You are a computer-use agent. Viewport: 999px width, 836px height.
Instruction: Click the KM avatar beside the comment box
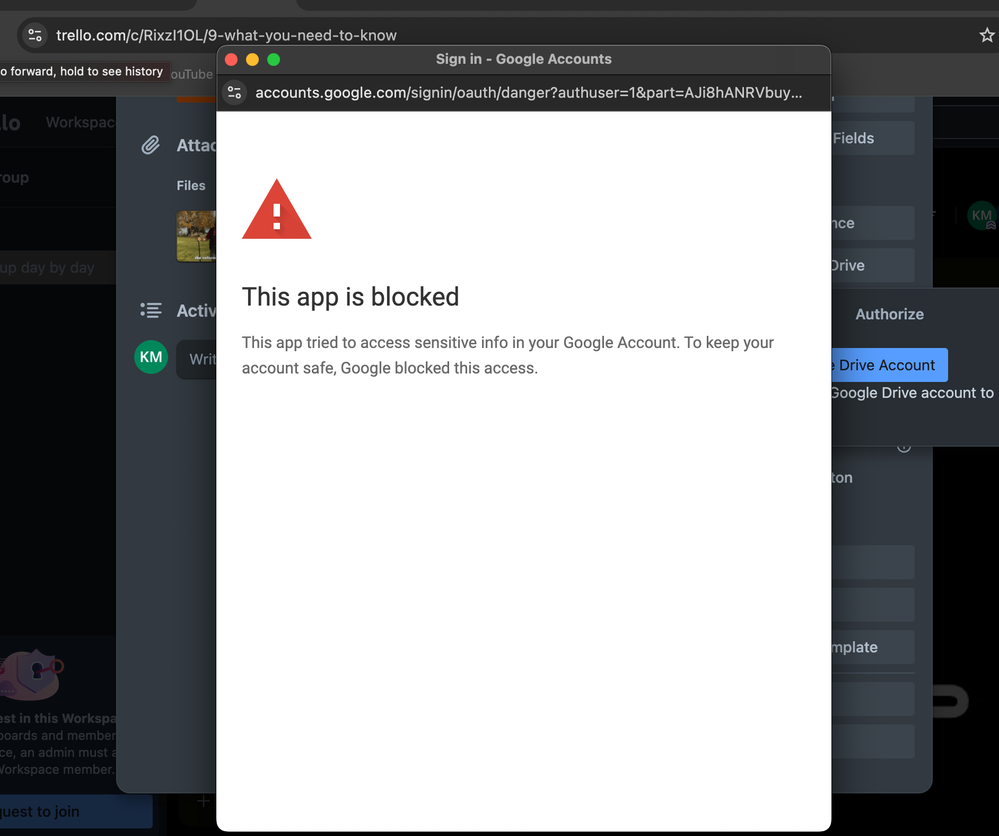tap(151, 357)
